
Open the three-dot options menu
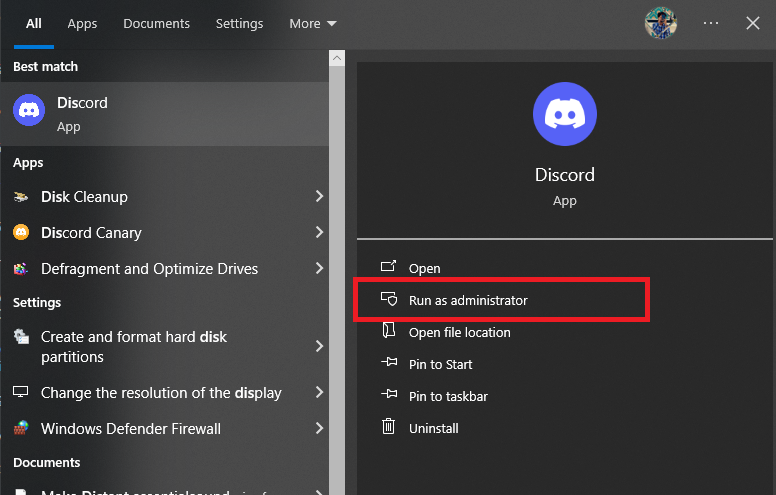coord(711,23)
